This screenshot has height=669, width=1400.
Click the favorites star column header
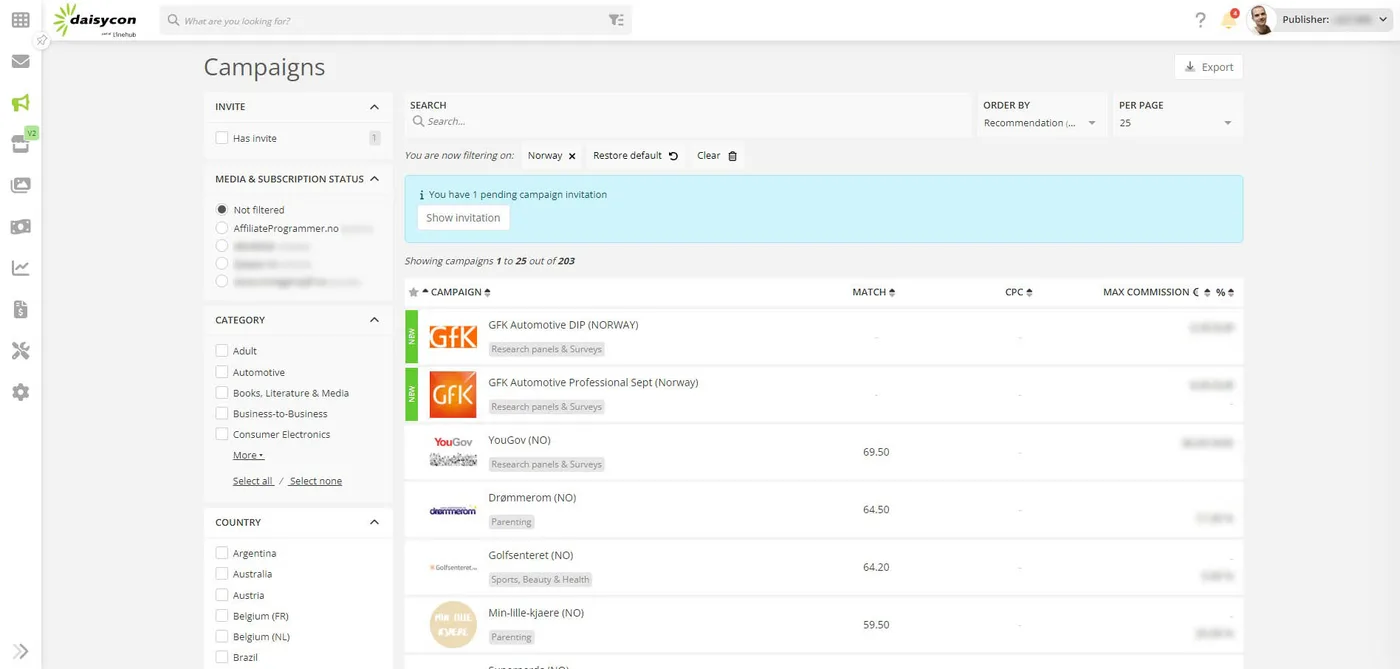click(x=413, y=292)
